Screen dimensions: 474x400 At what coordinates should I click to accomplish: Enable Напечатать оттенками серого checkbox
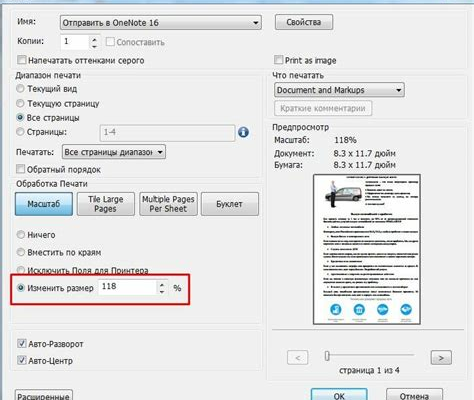pos(22,60)
